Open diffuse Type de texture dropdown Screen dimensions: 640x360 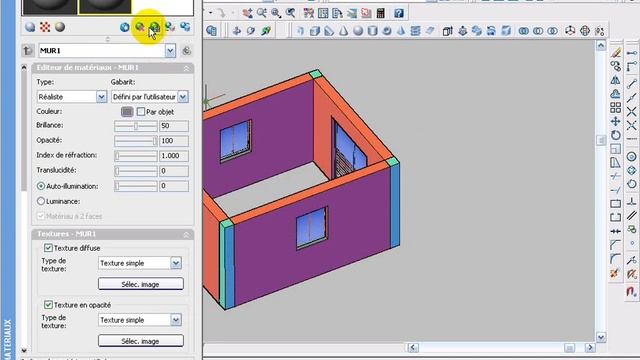176,263
